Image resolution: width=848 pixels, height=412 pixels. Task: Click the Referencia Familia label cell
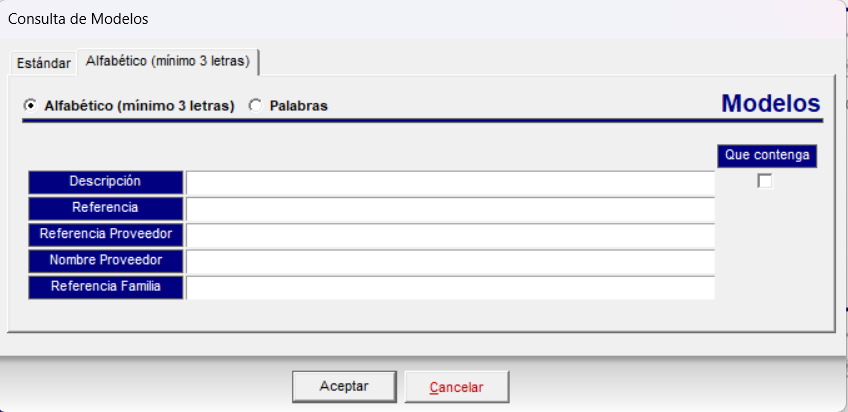[x=105, y=287]
